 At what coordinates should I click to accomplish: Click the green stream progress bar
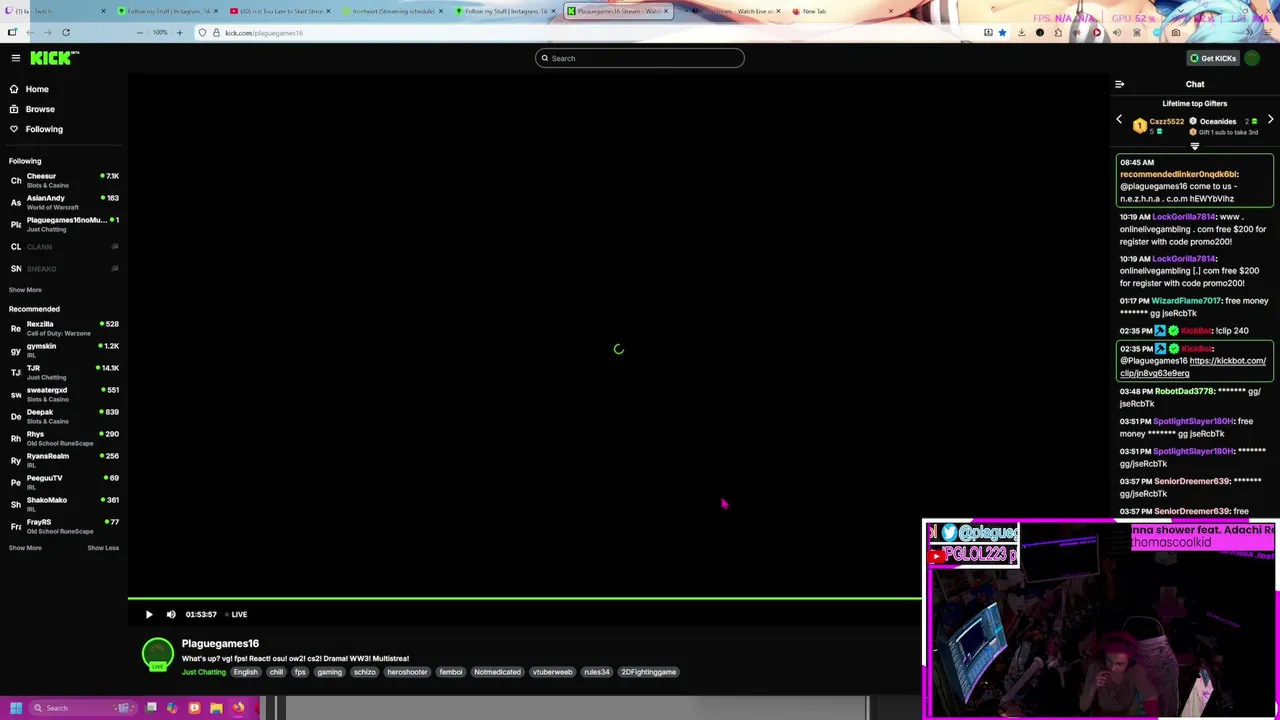[525, 599]
